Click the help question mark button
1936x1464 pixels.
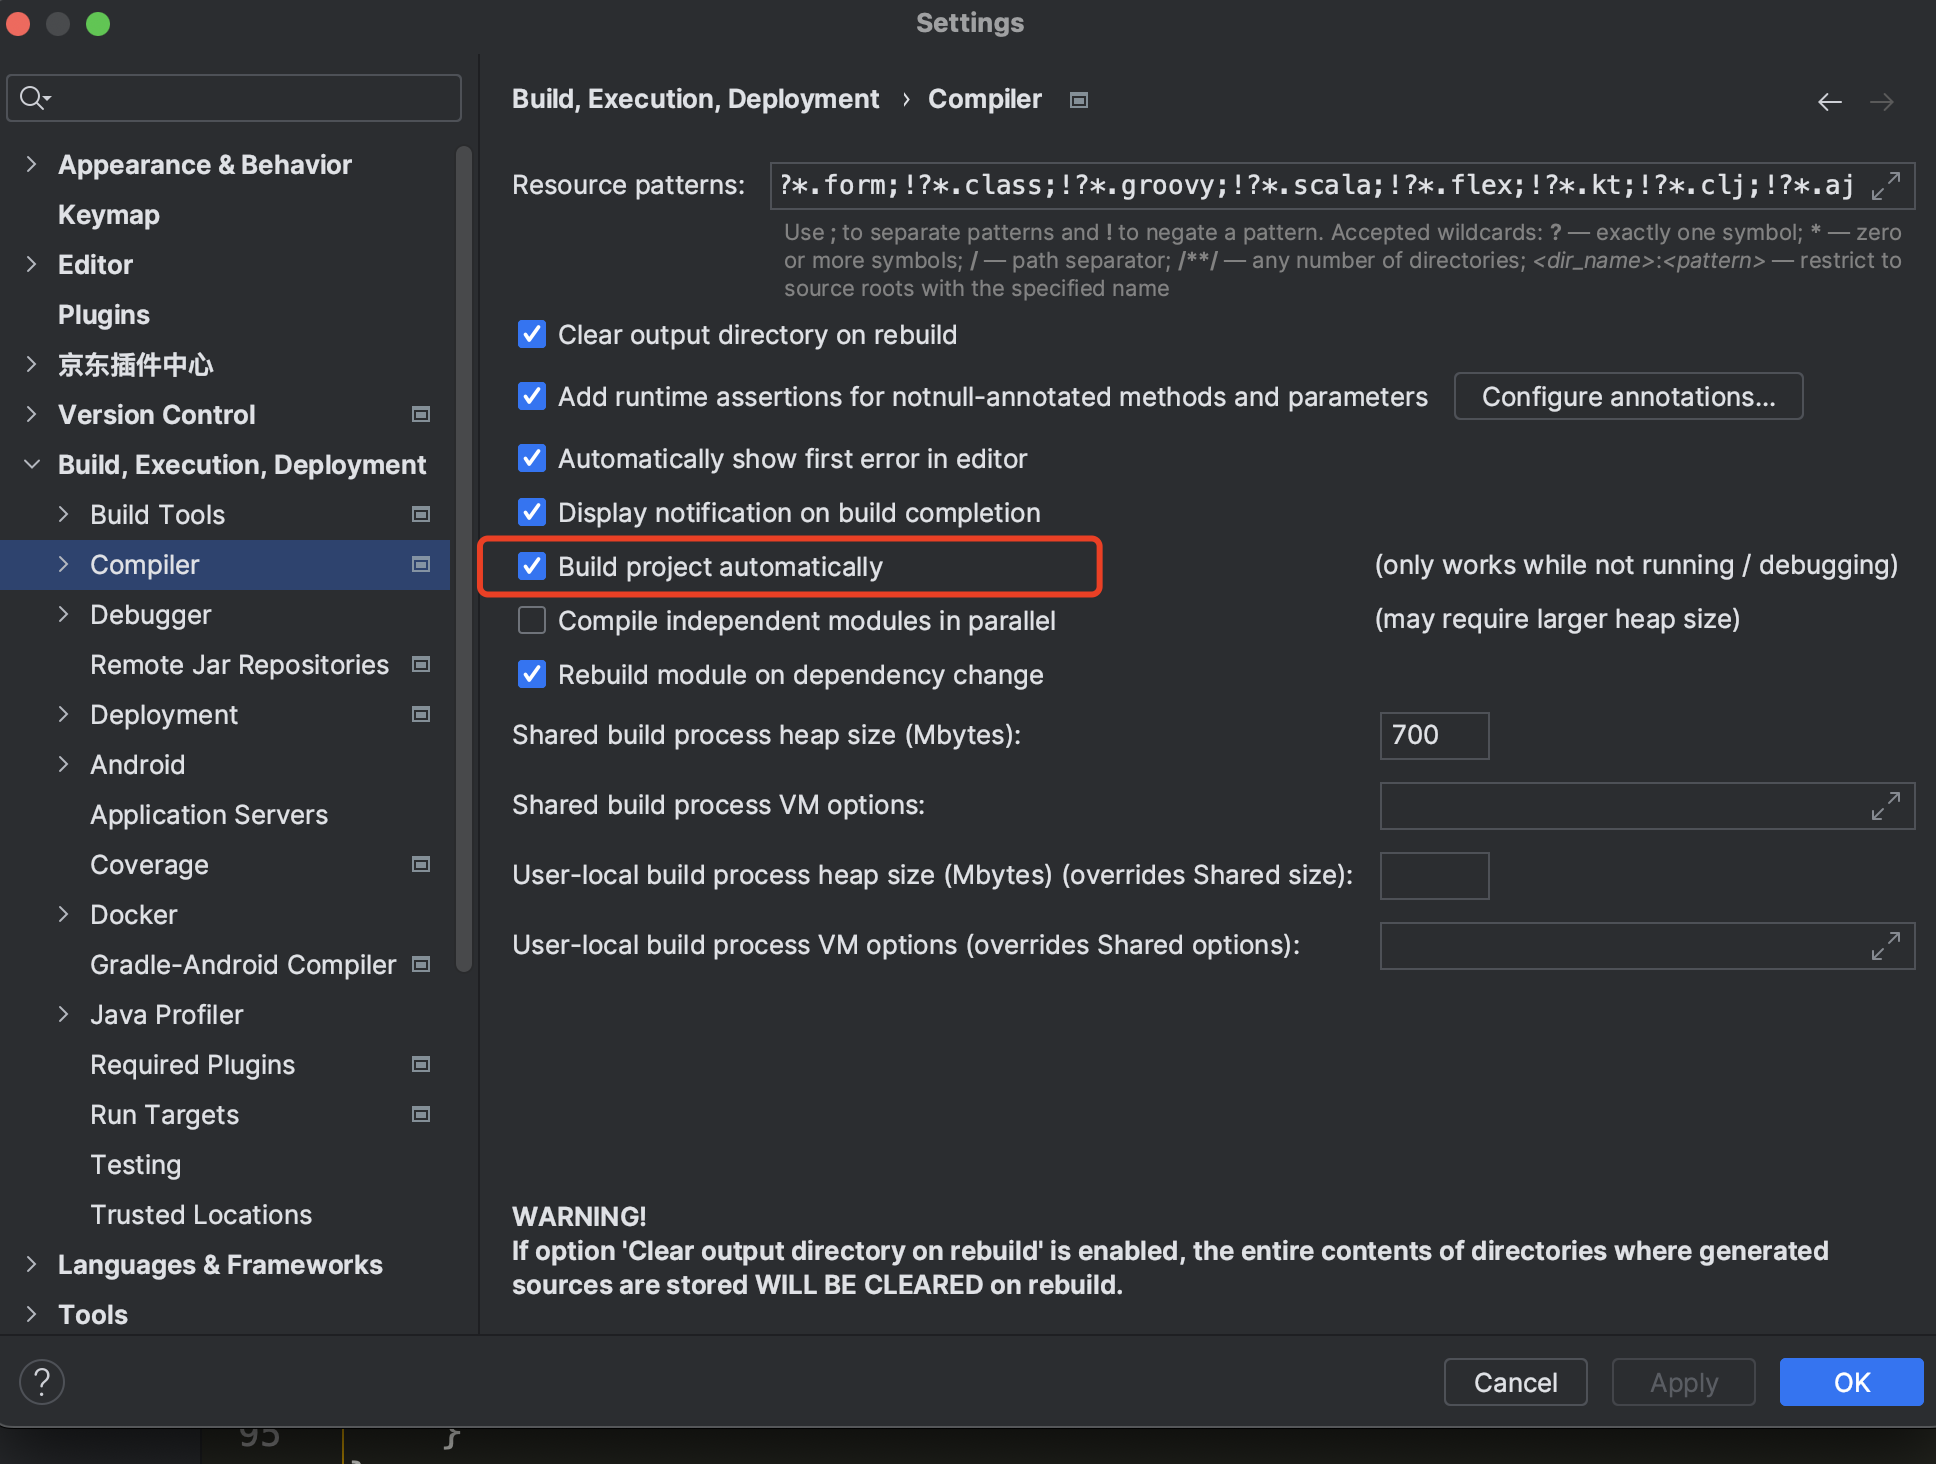(x=42, y=1382)
